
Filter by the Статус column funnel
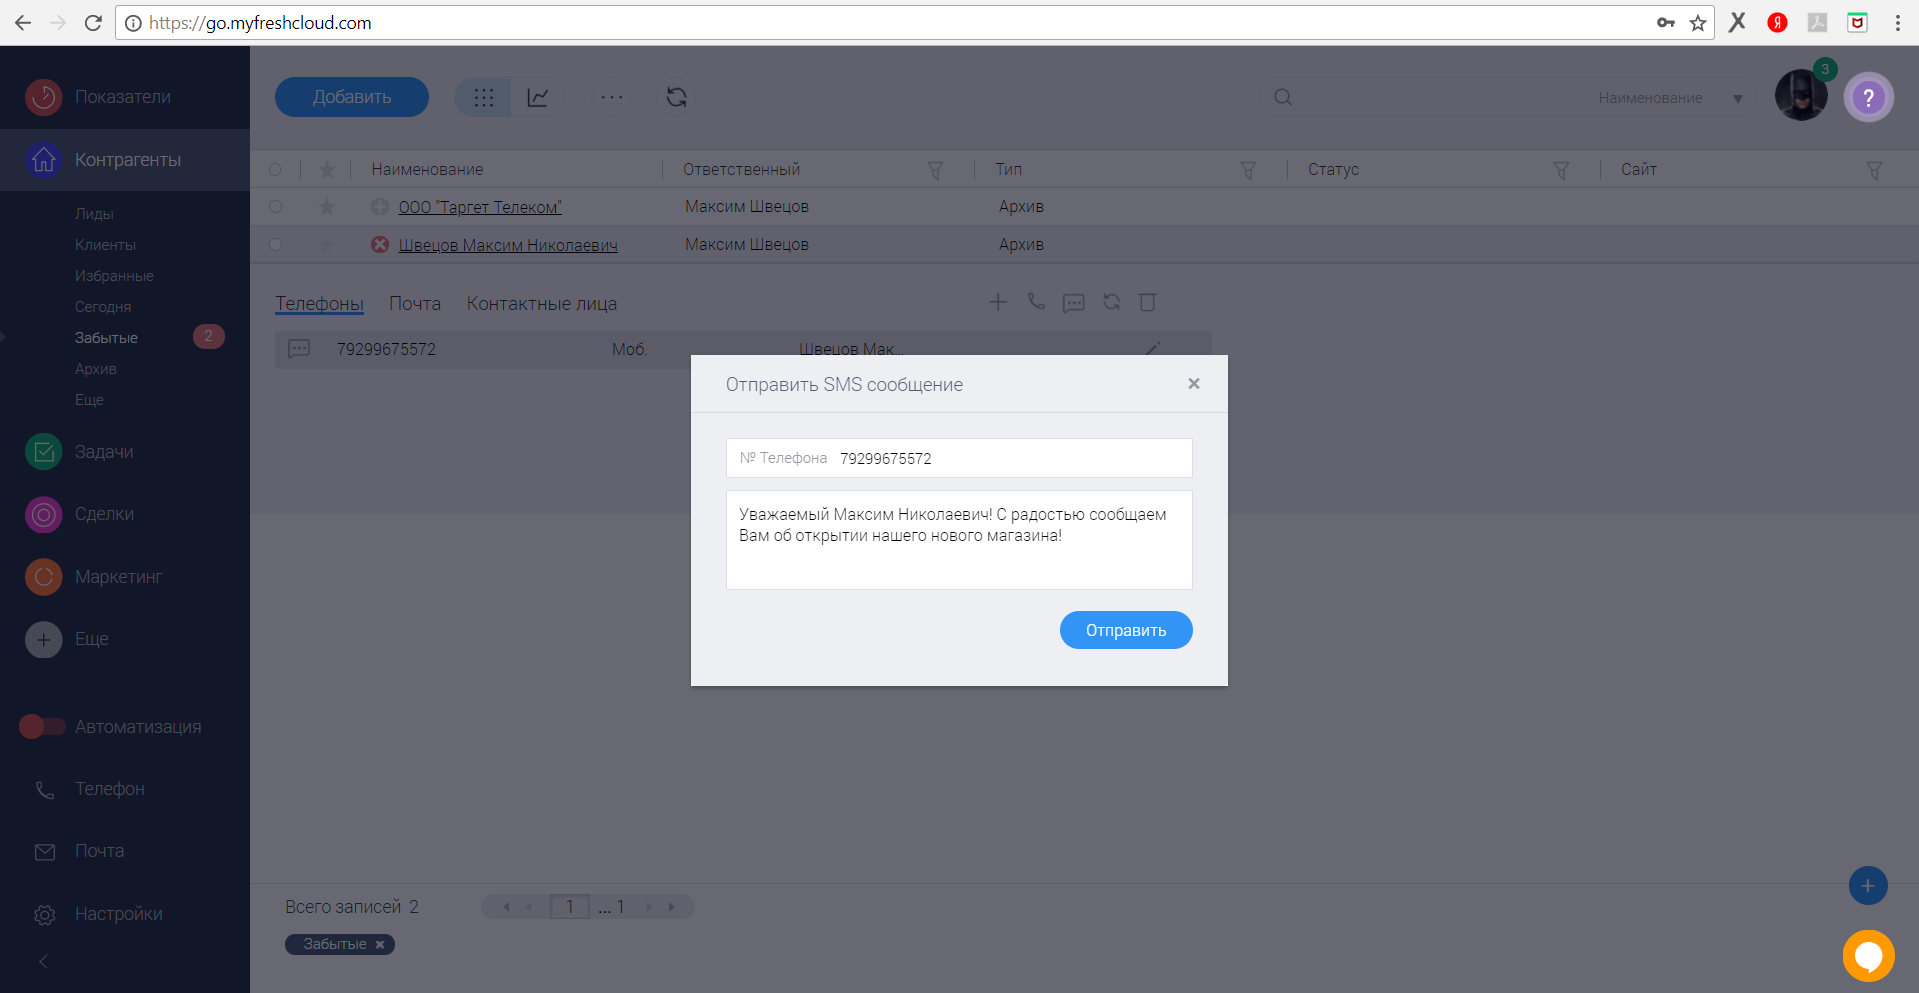coord(1561,170)
